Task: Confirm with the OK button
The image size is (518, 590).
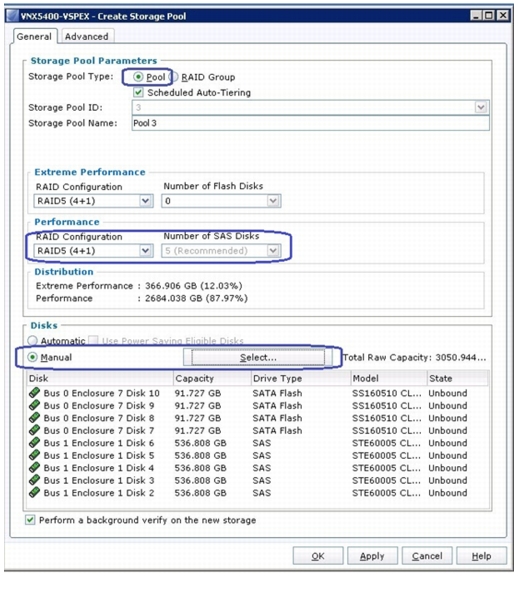Action: pos(318,556)
